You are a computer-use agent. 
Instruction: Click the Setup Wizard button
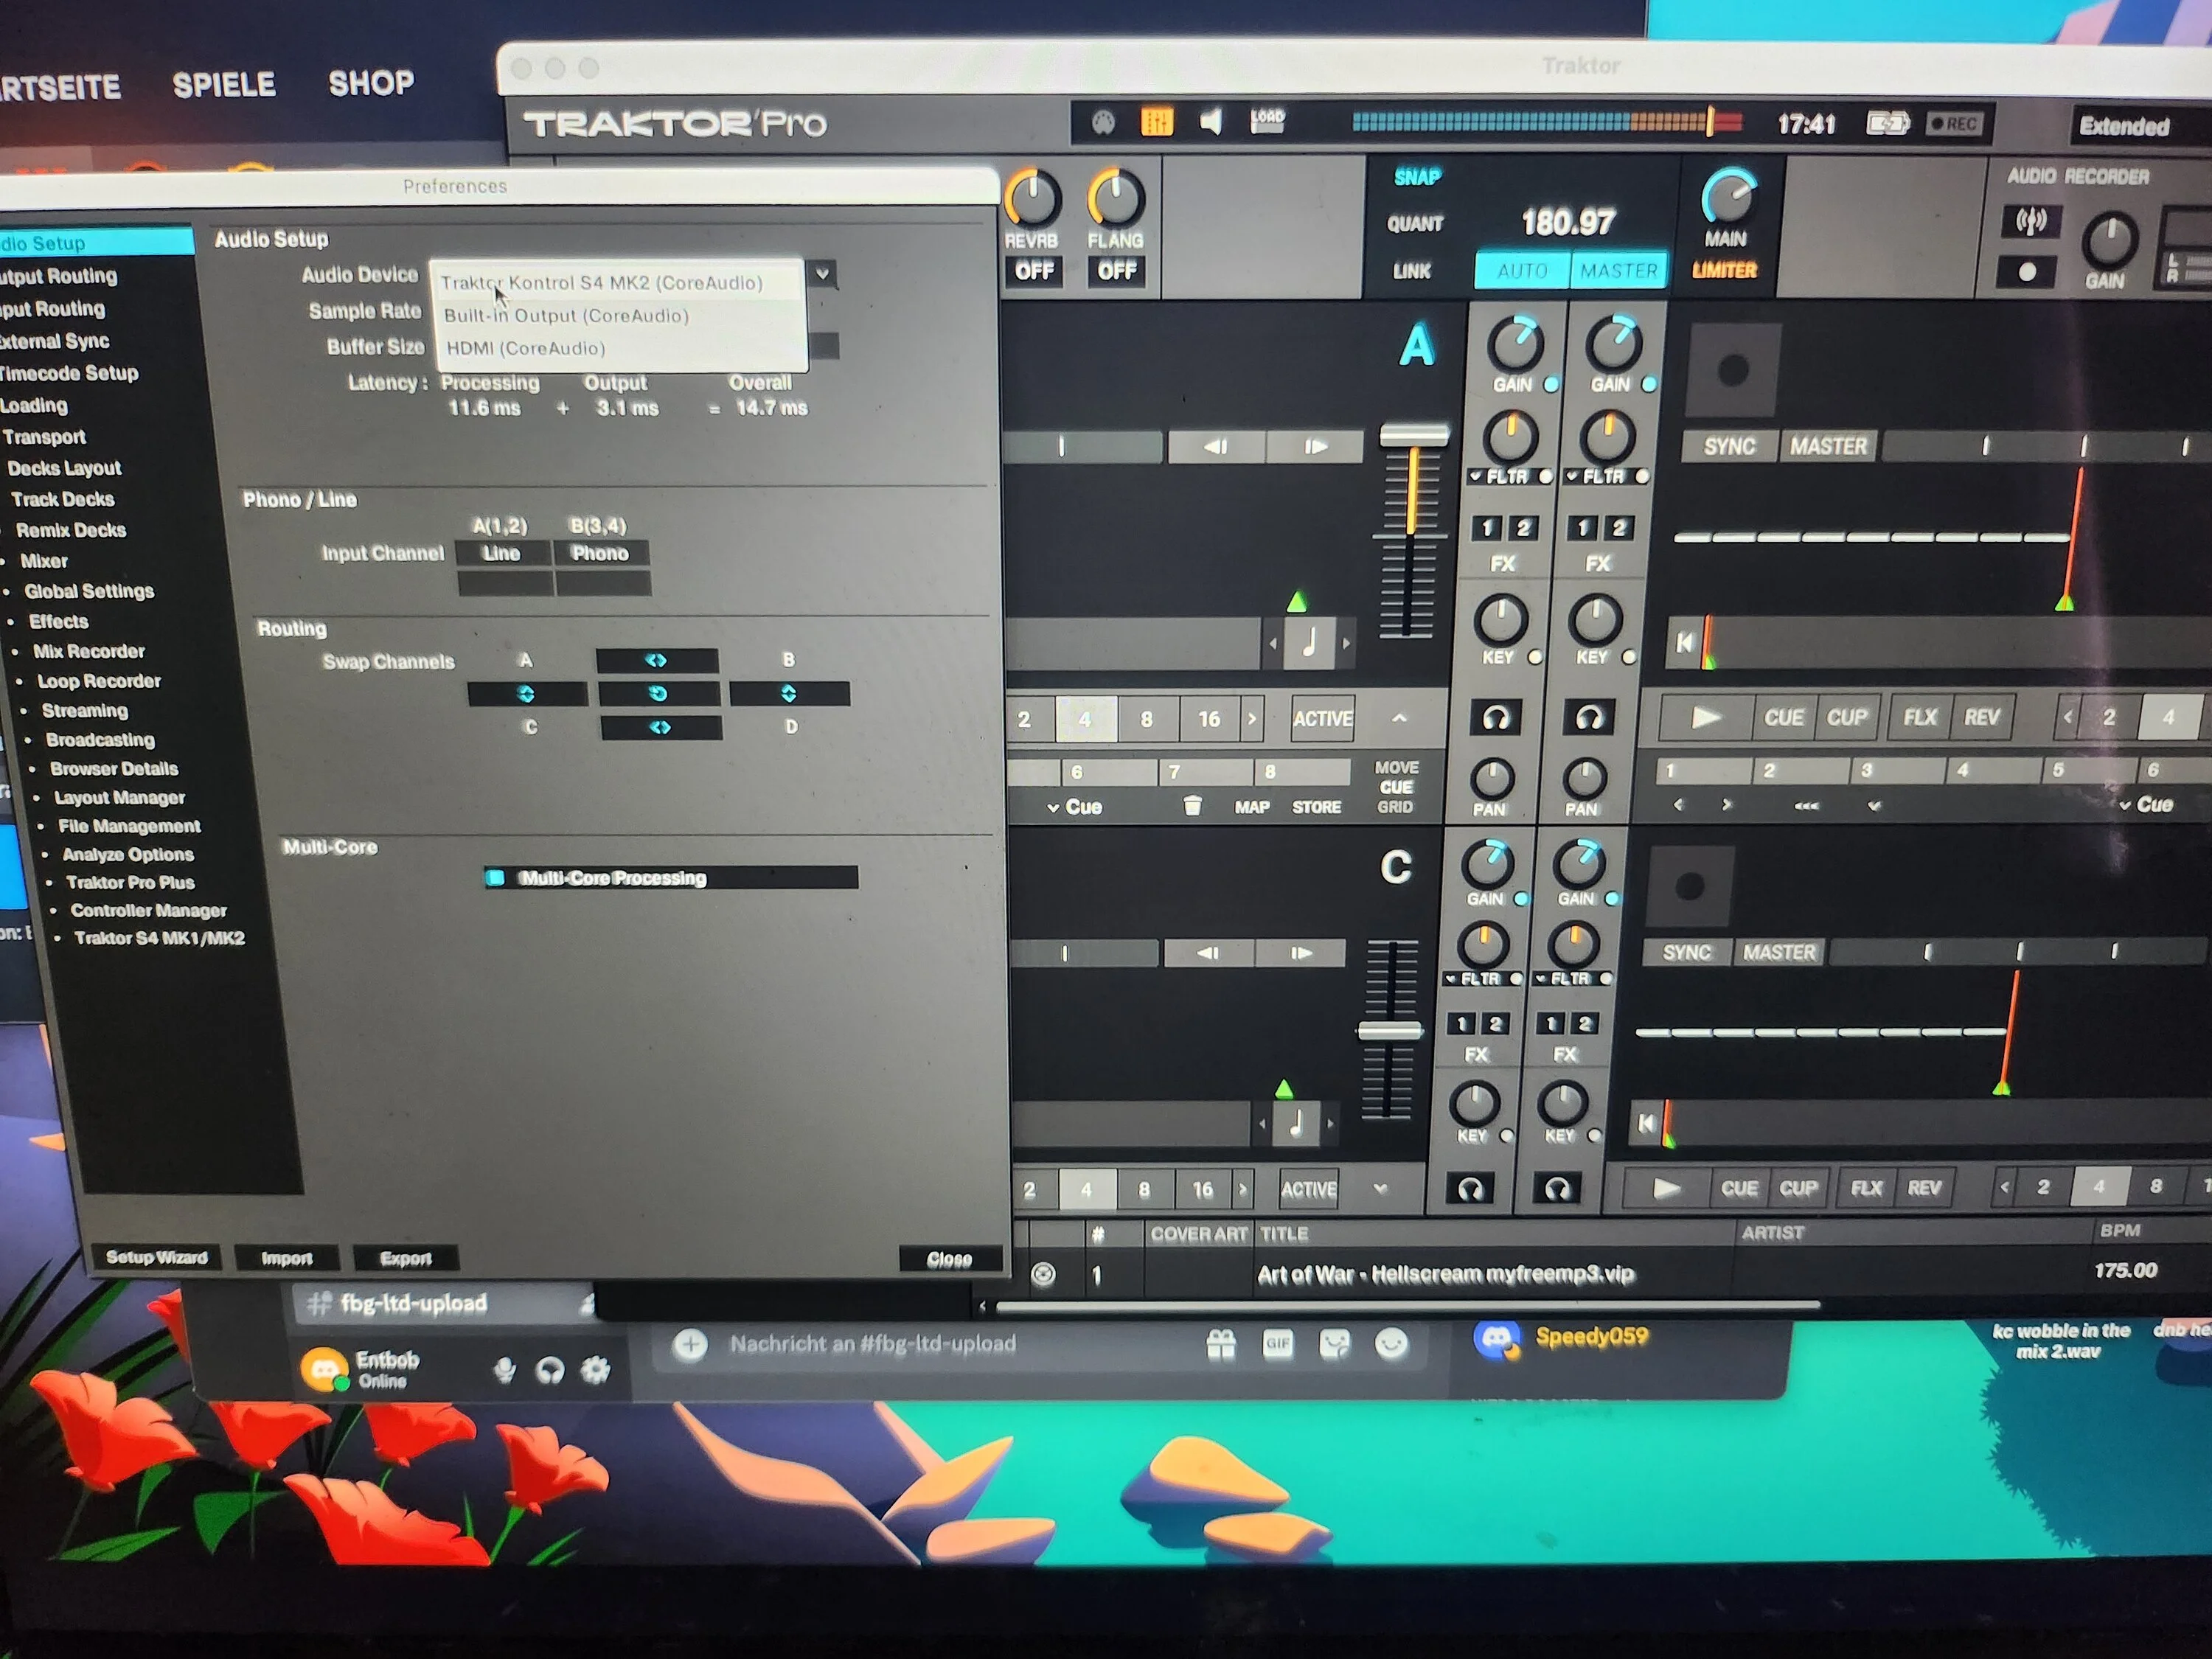[x=156, y=1257]
